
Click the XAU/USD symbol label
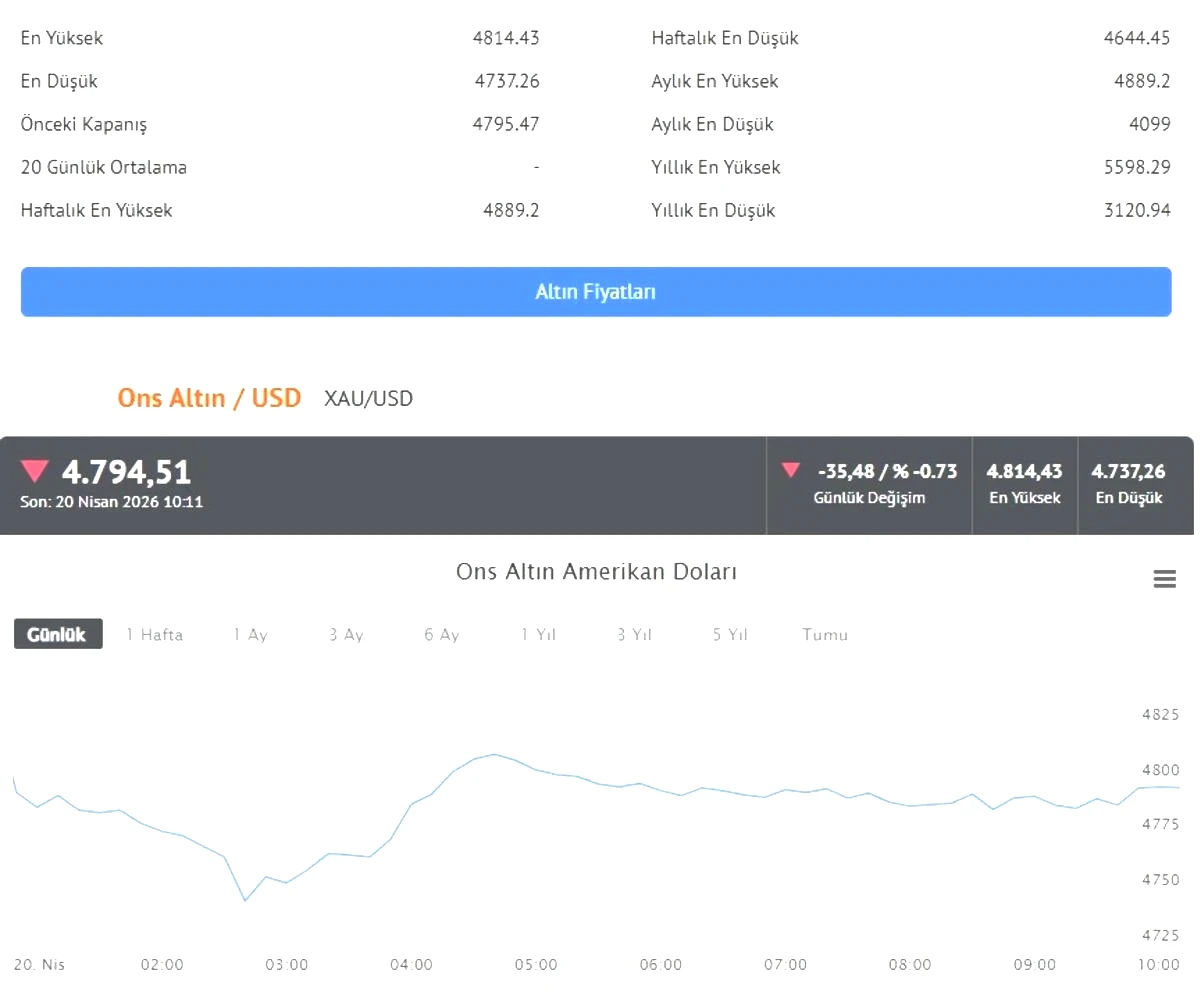368,399
